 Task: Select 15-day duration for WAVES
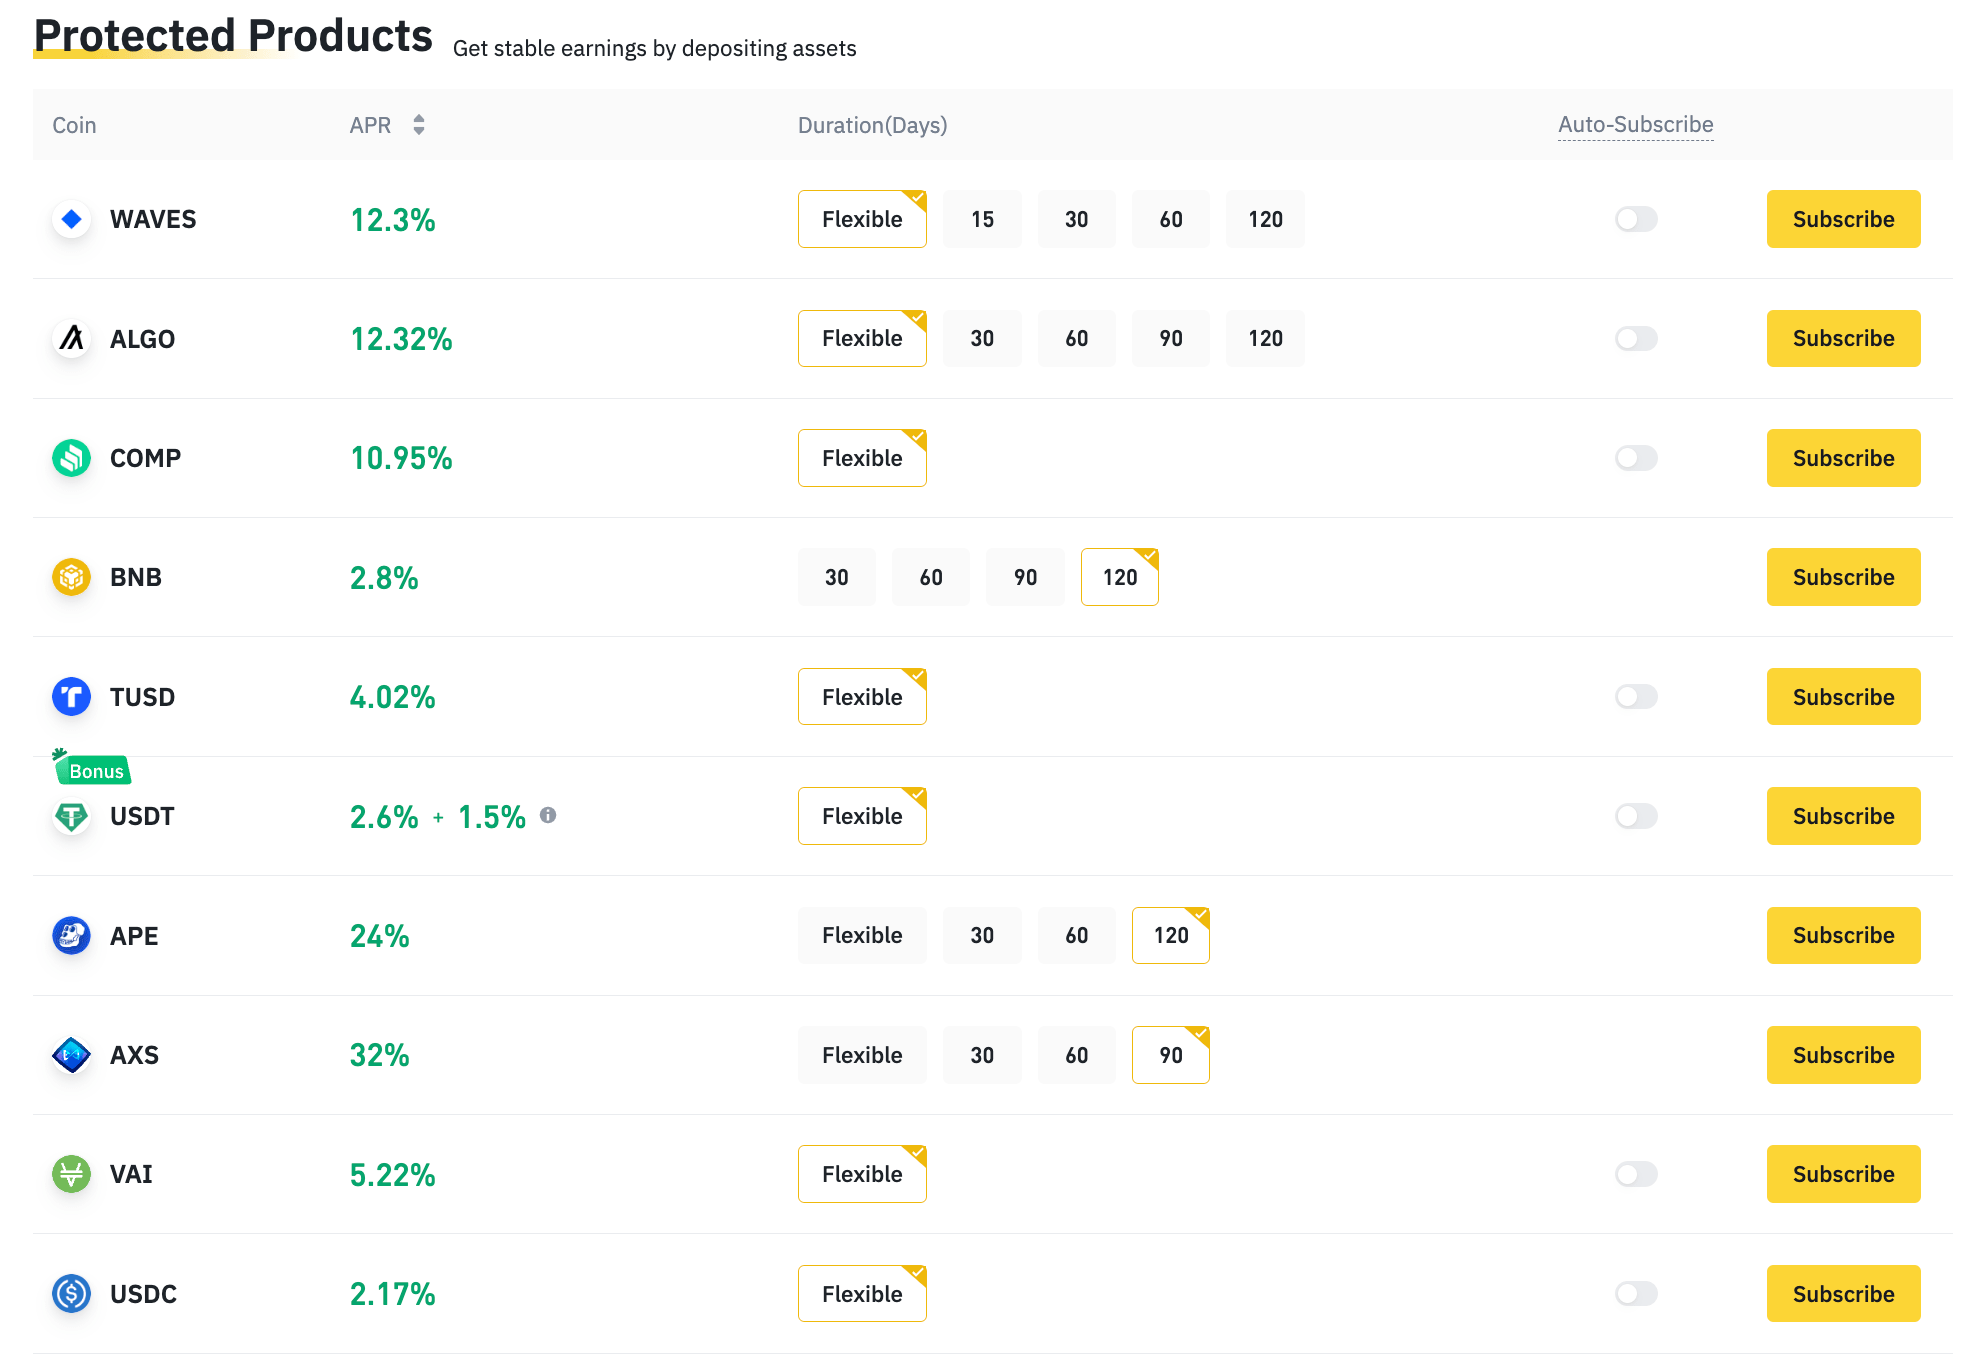tap(982, 219)
